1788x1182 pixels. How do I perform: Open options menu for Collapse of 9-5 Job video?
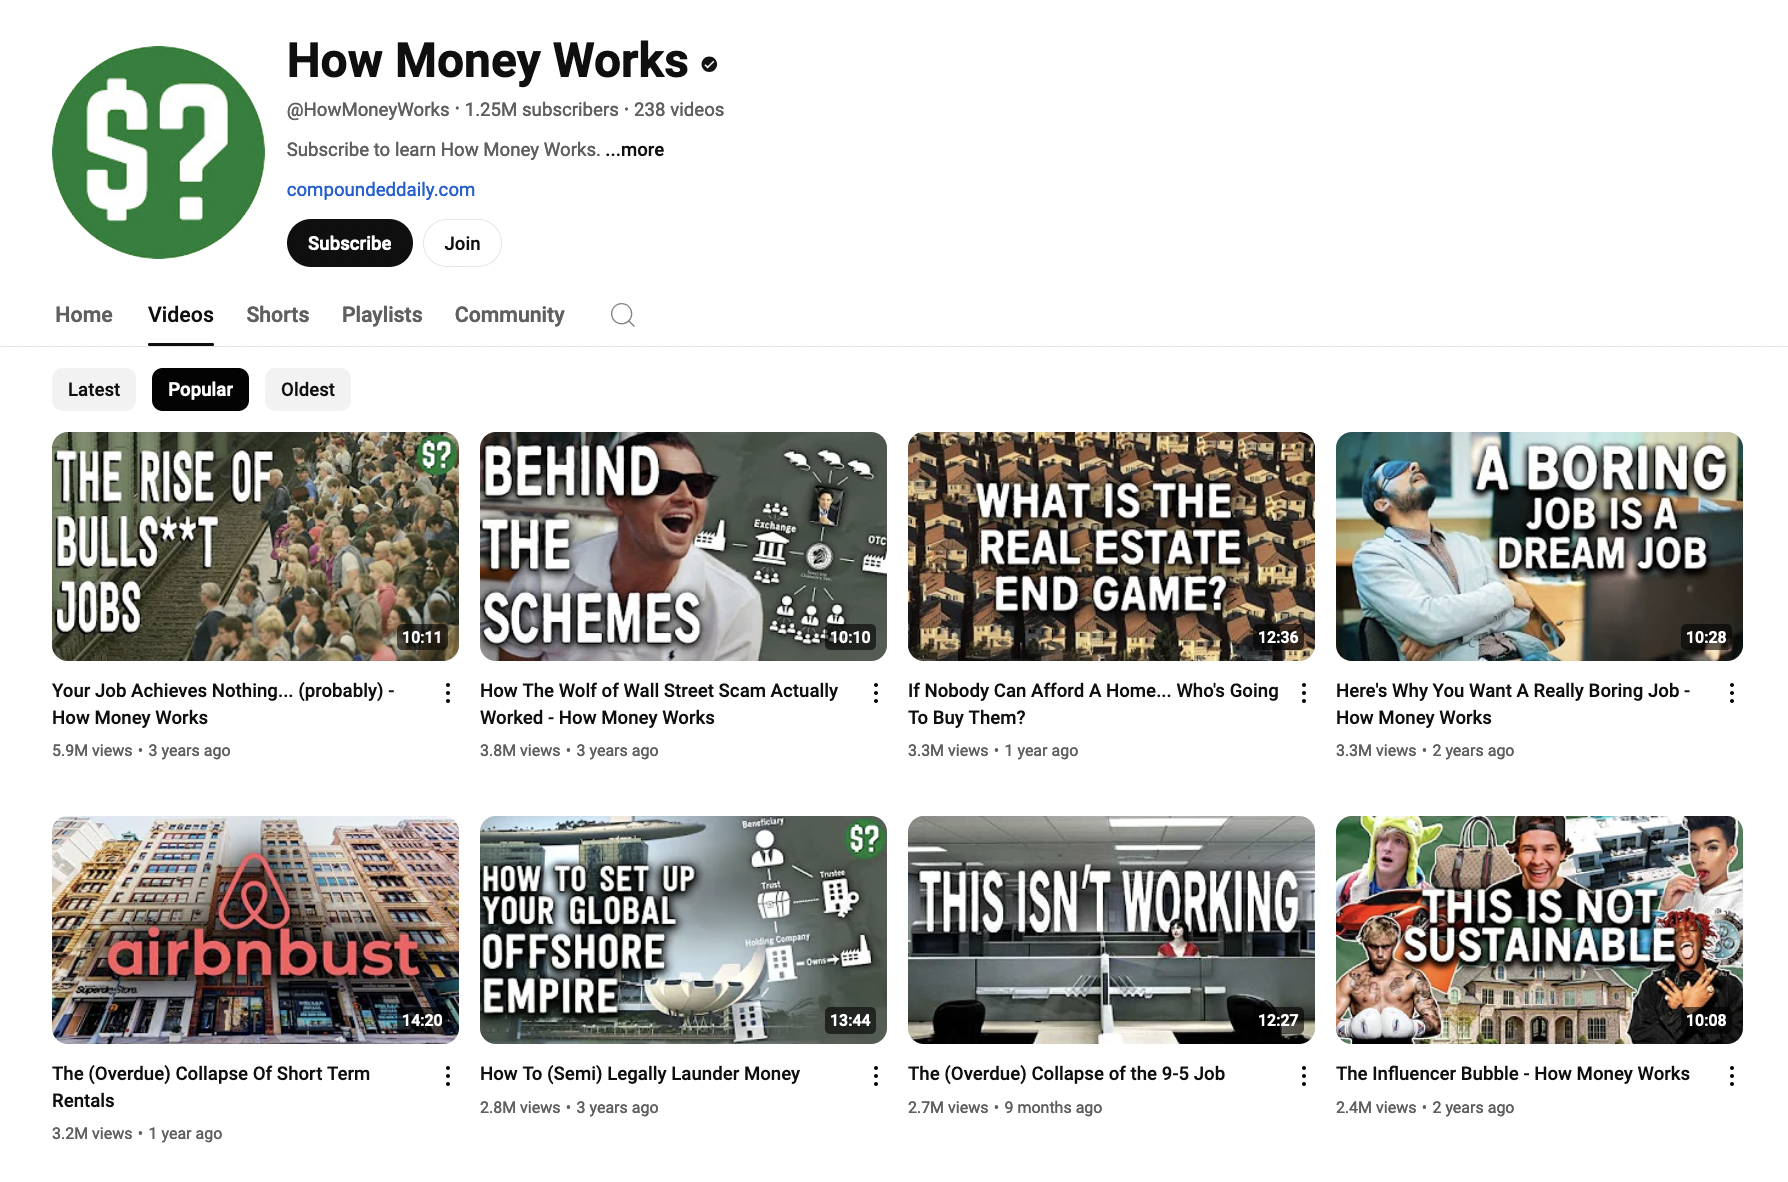[x=1303, y=1076]
